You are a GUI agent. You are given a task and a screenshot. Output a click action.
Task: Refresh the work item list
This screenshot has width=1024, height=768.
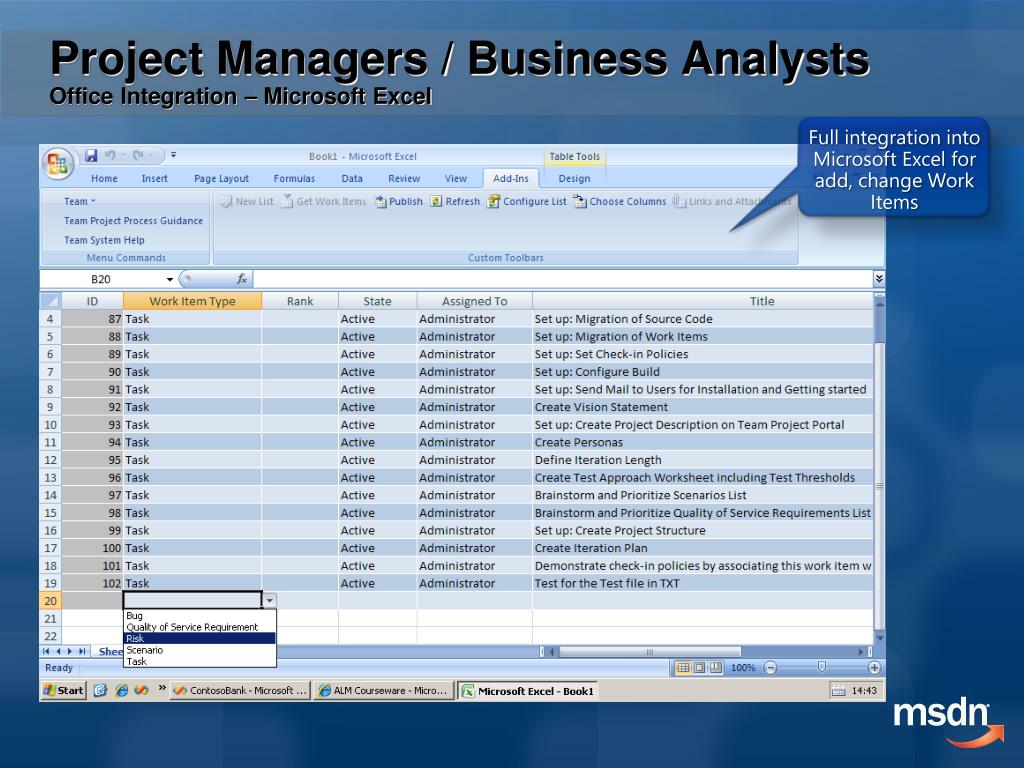pos(455,201)
